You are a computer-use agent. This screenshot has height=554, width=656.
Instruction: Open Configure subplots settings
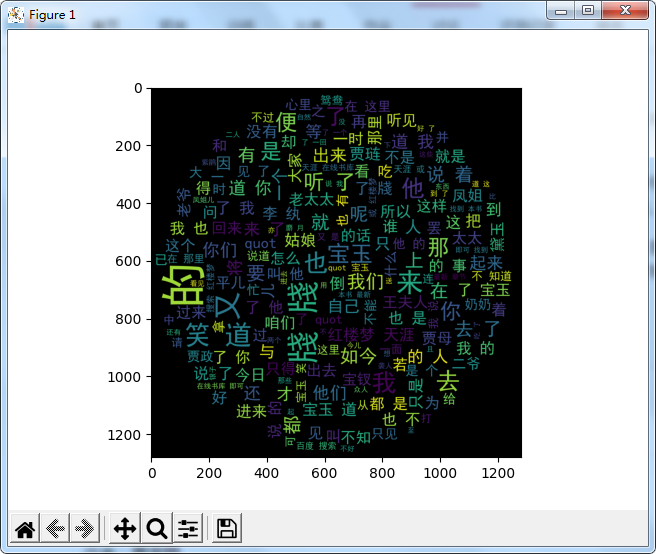coord(188,528)
